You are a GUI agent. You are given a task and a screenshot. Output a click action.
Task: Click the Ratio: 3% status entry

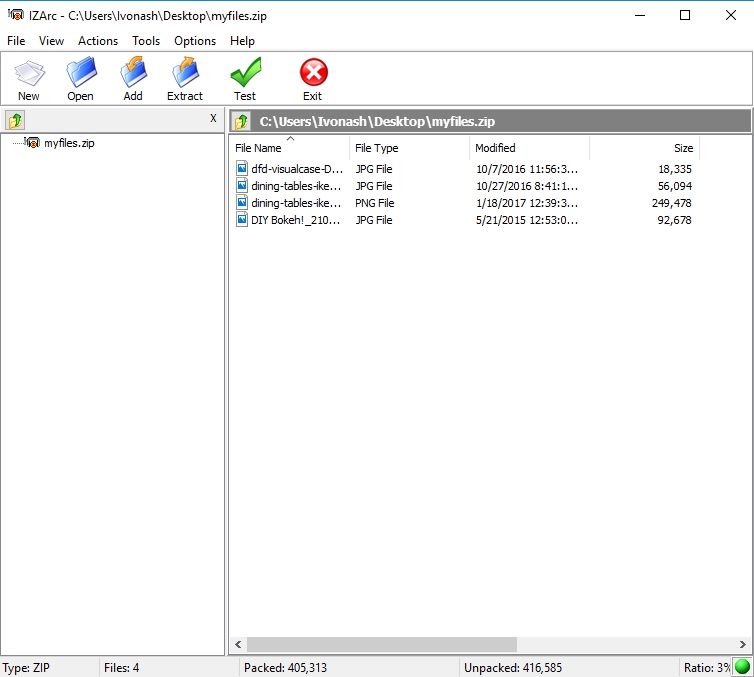707,667
